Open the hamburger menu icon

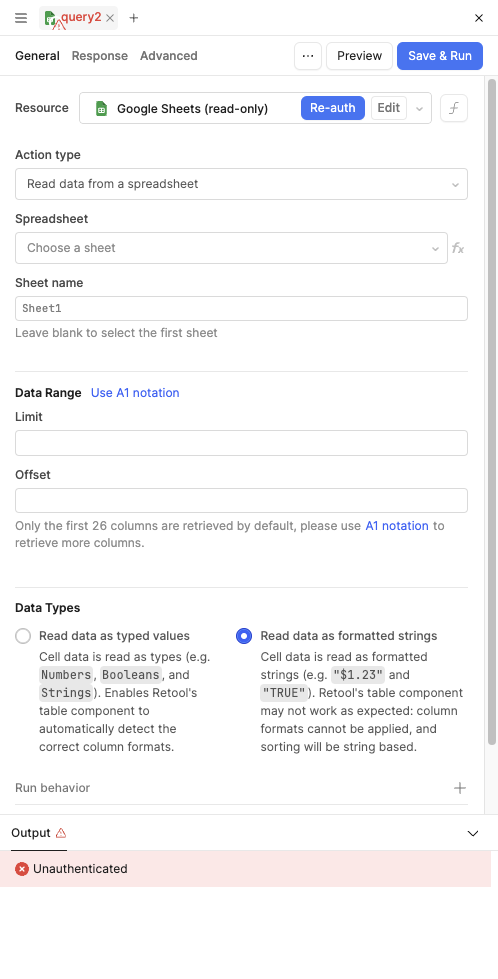click(x=21, y=18)
